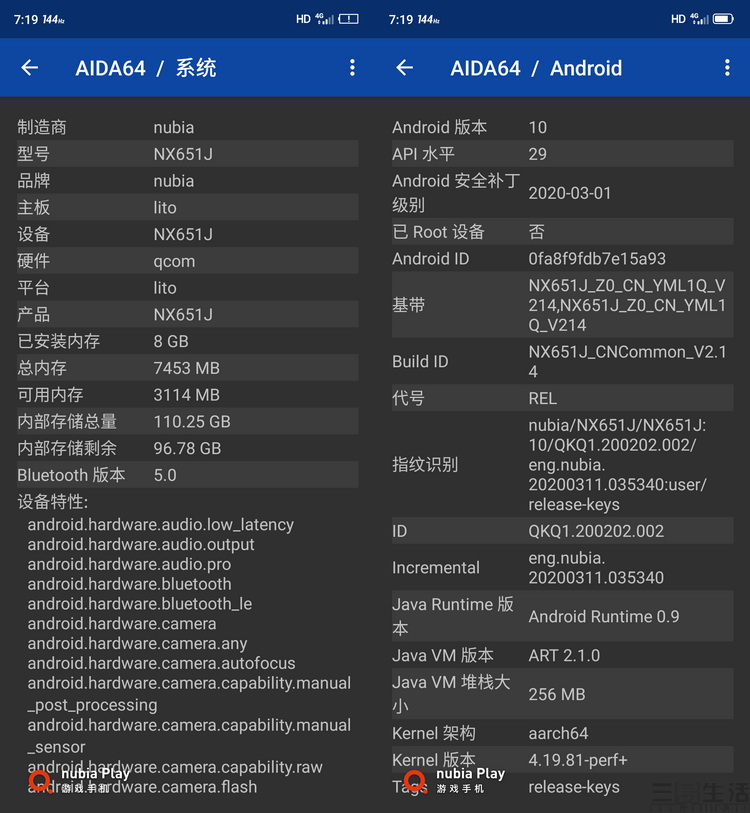Viewport: 750px width, 813px height.
Task: Select the Android ID row
Action: tap(562, 258)
